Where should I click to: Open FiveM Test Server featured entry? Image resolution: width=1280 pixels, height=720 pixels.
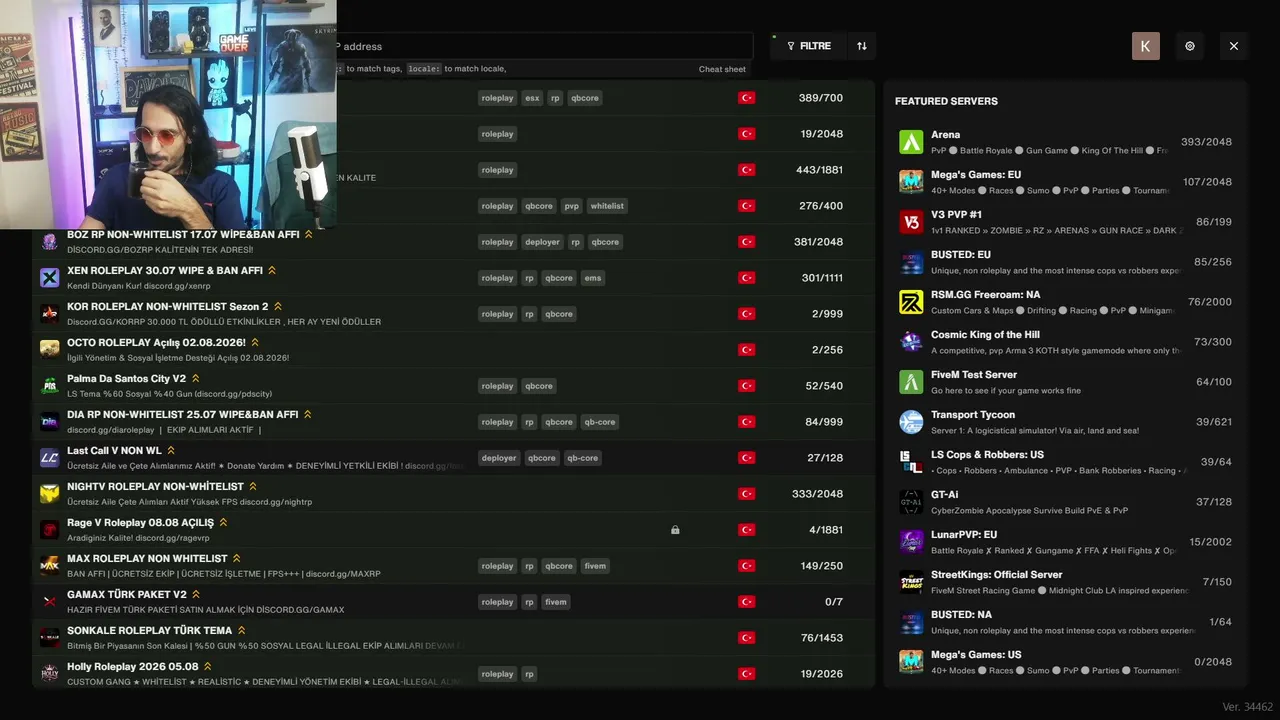(1066, 382)
